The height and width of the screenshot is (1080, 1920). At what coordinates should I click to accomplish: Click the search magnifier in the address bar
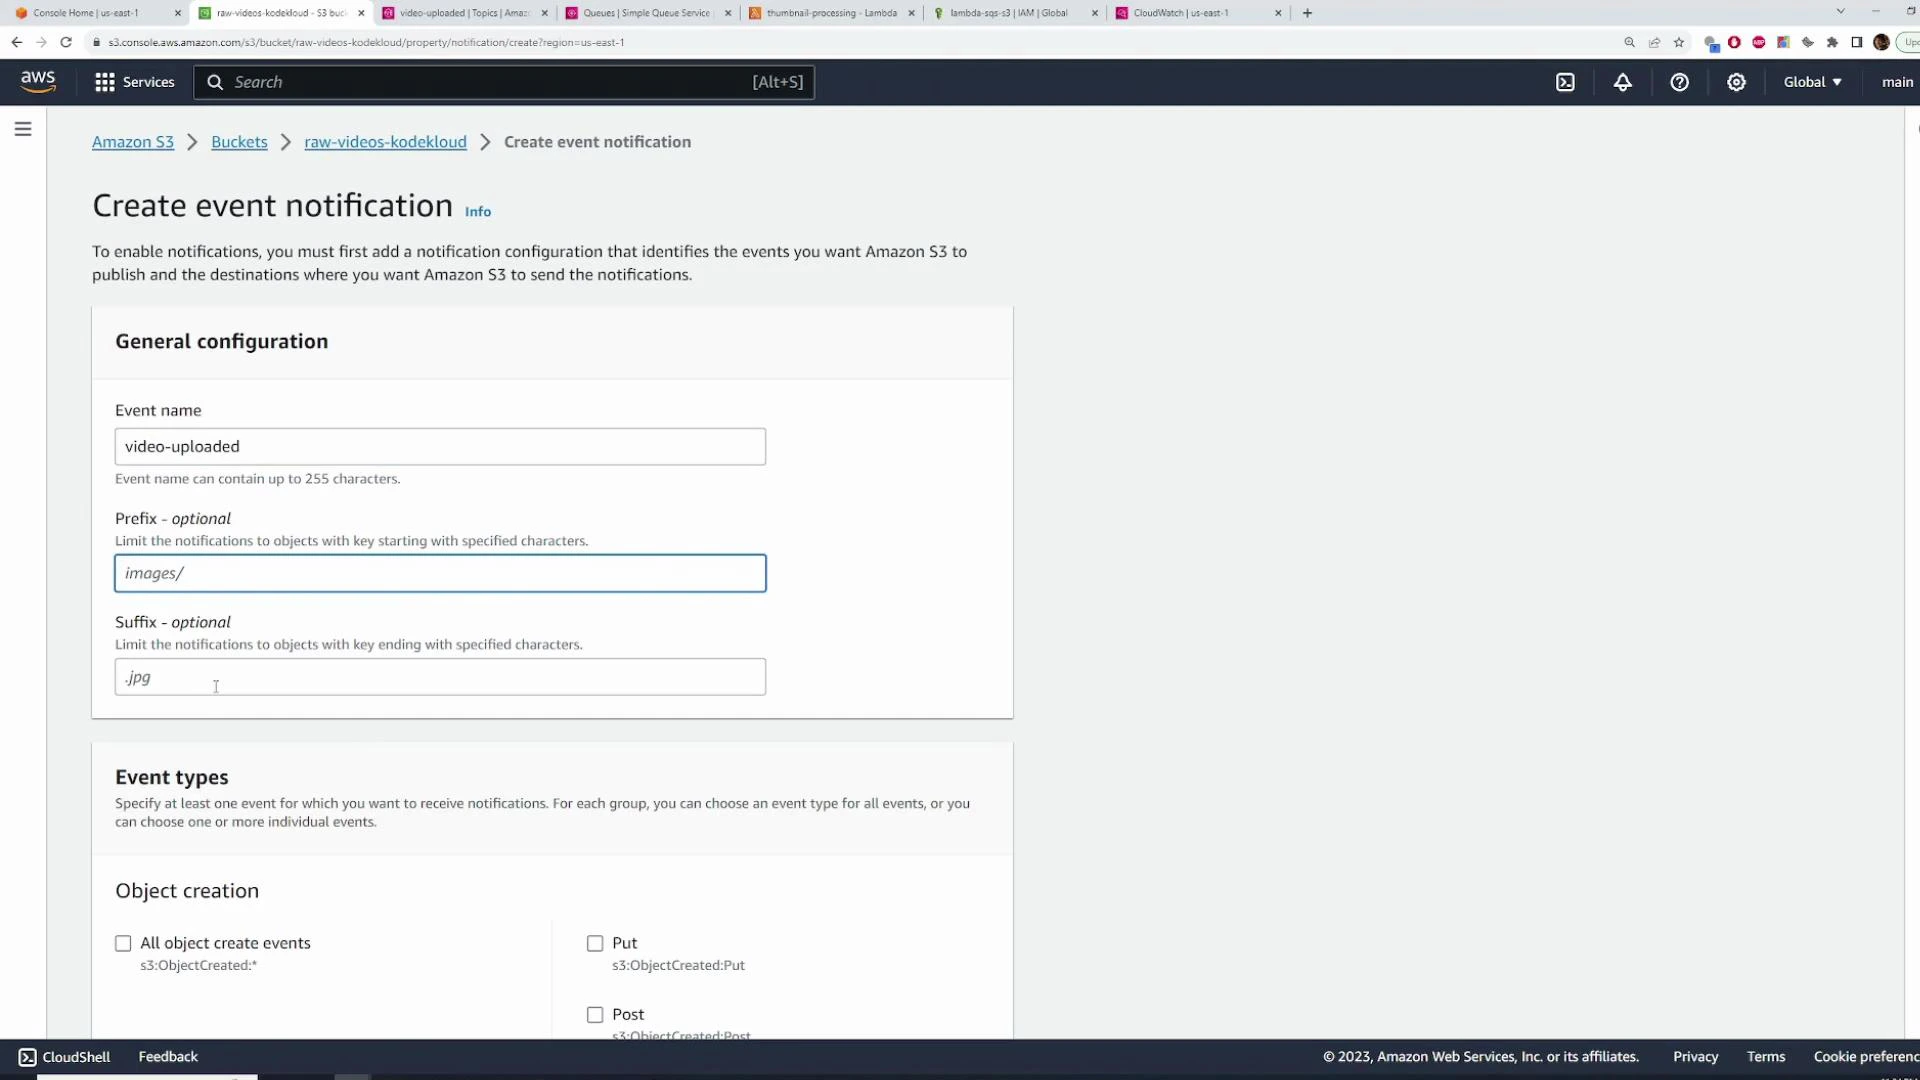[x=1629, y=42]
